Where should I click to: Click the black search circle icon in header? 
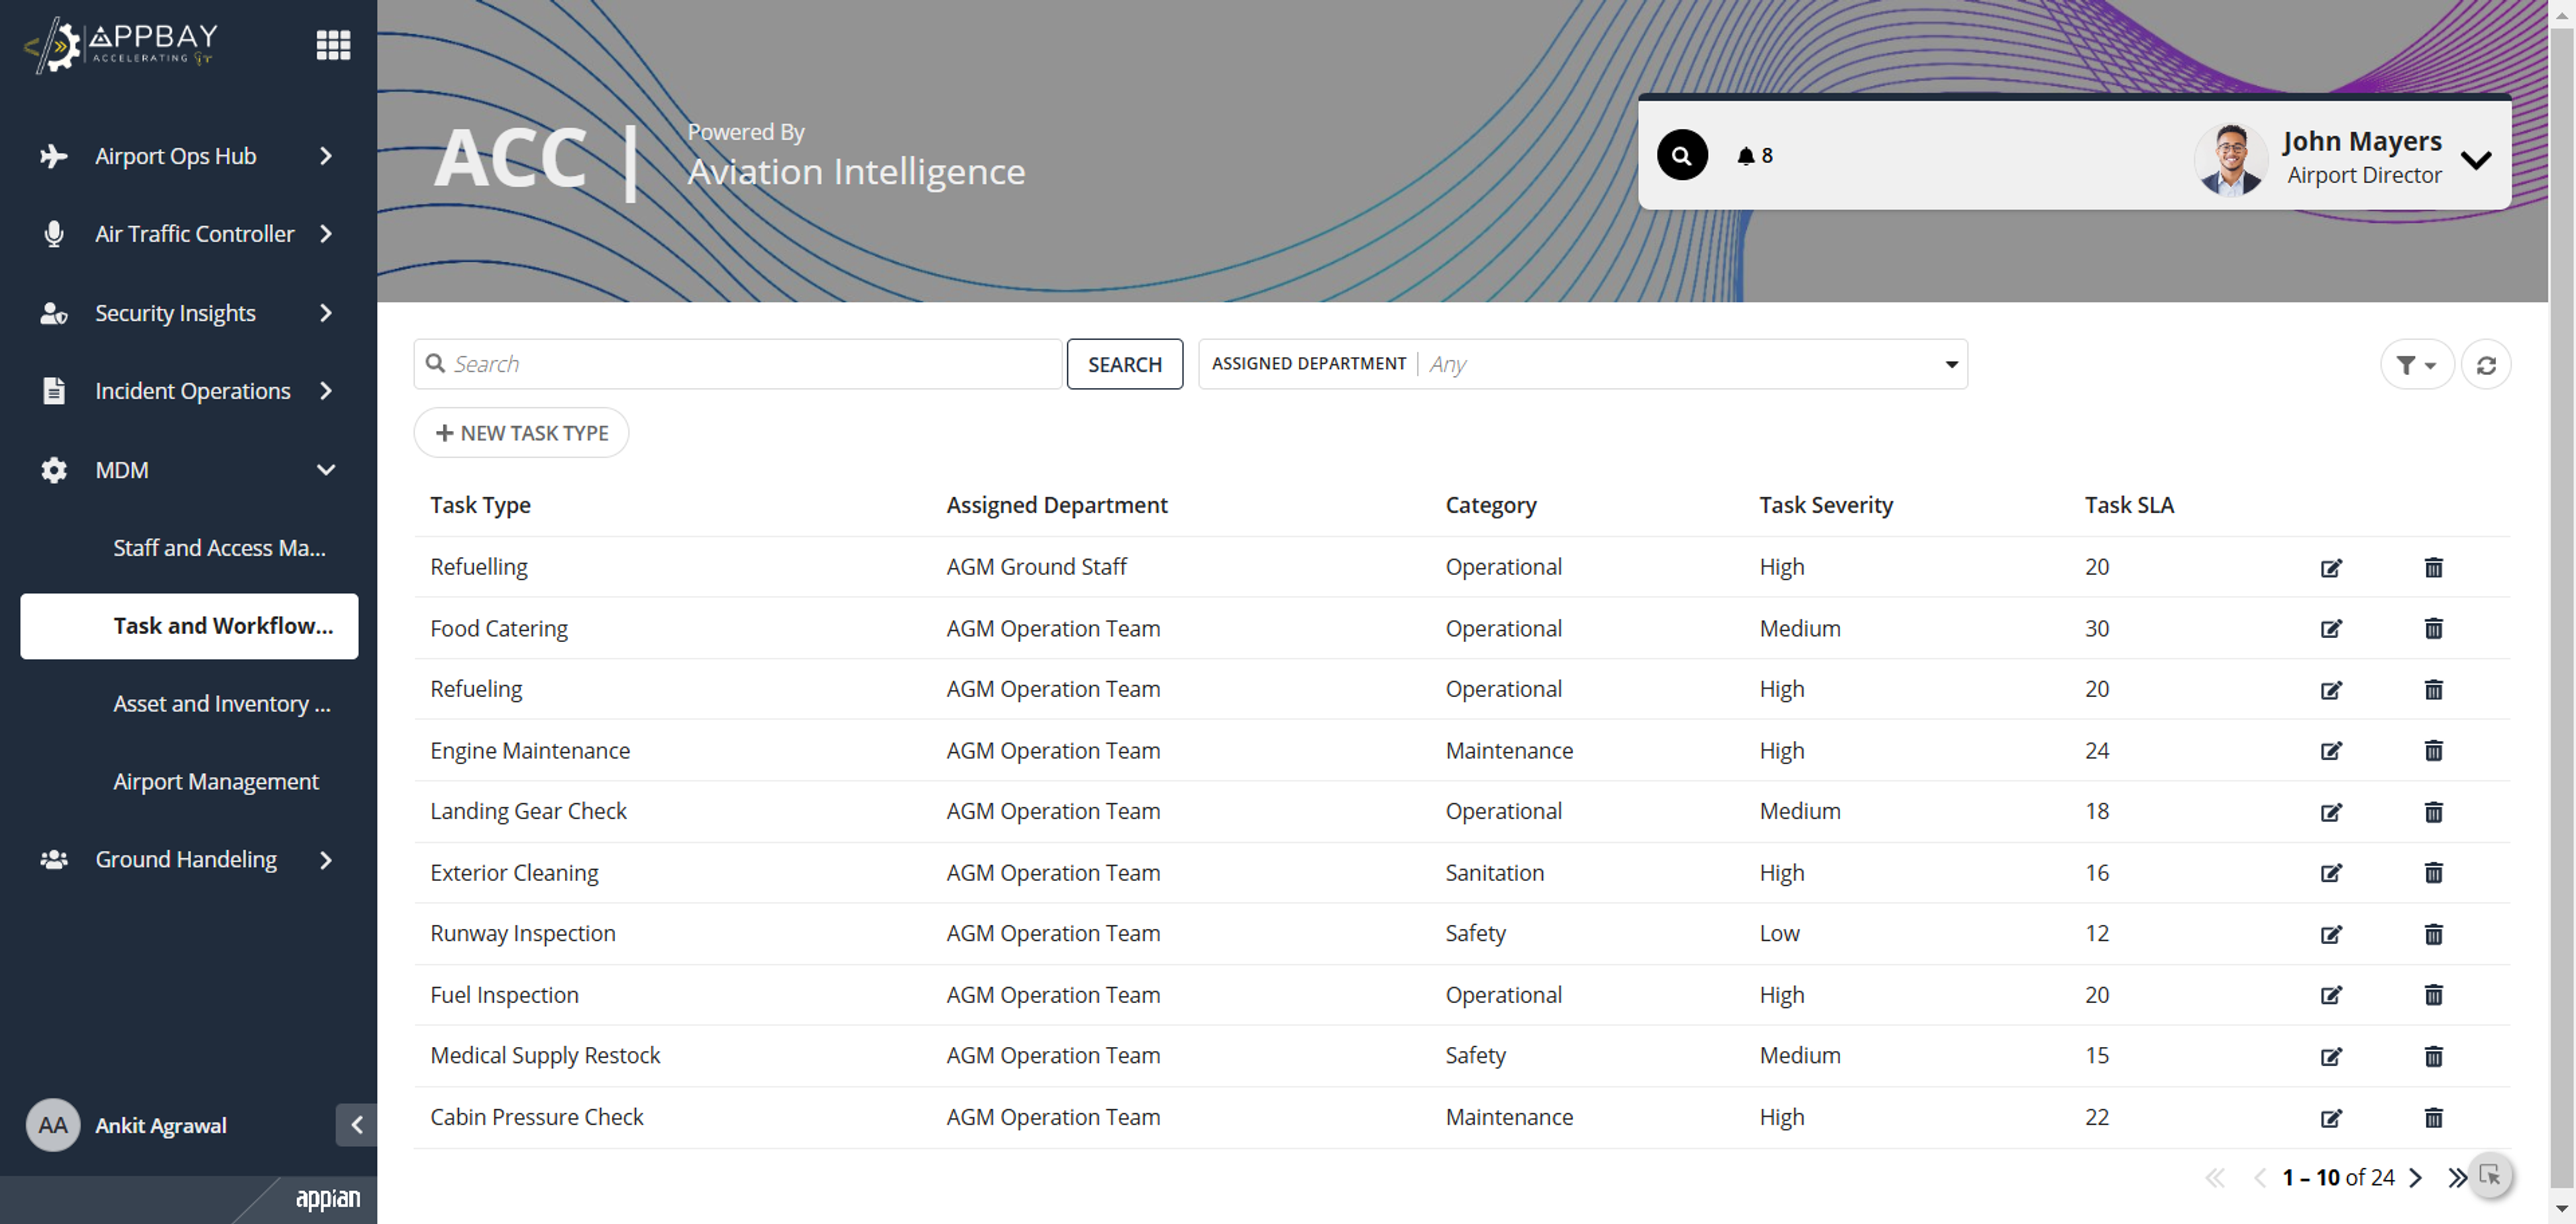pyautogui.click(x=1682, y=155)
